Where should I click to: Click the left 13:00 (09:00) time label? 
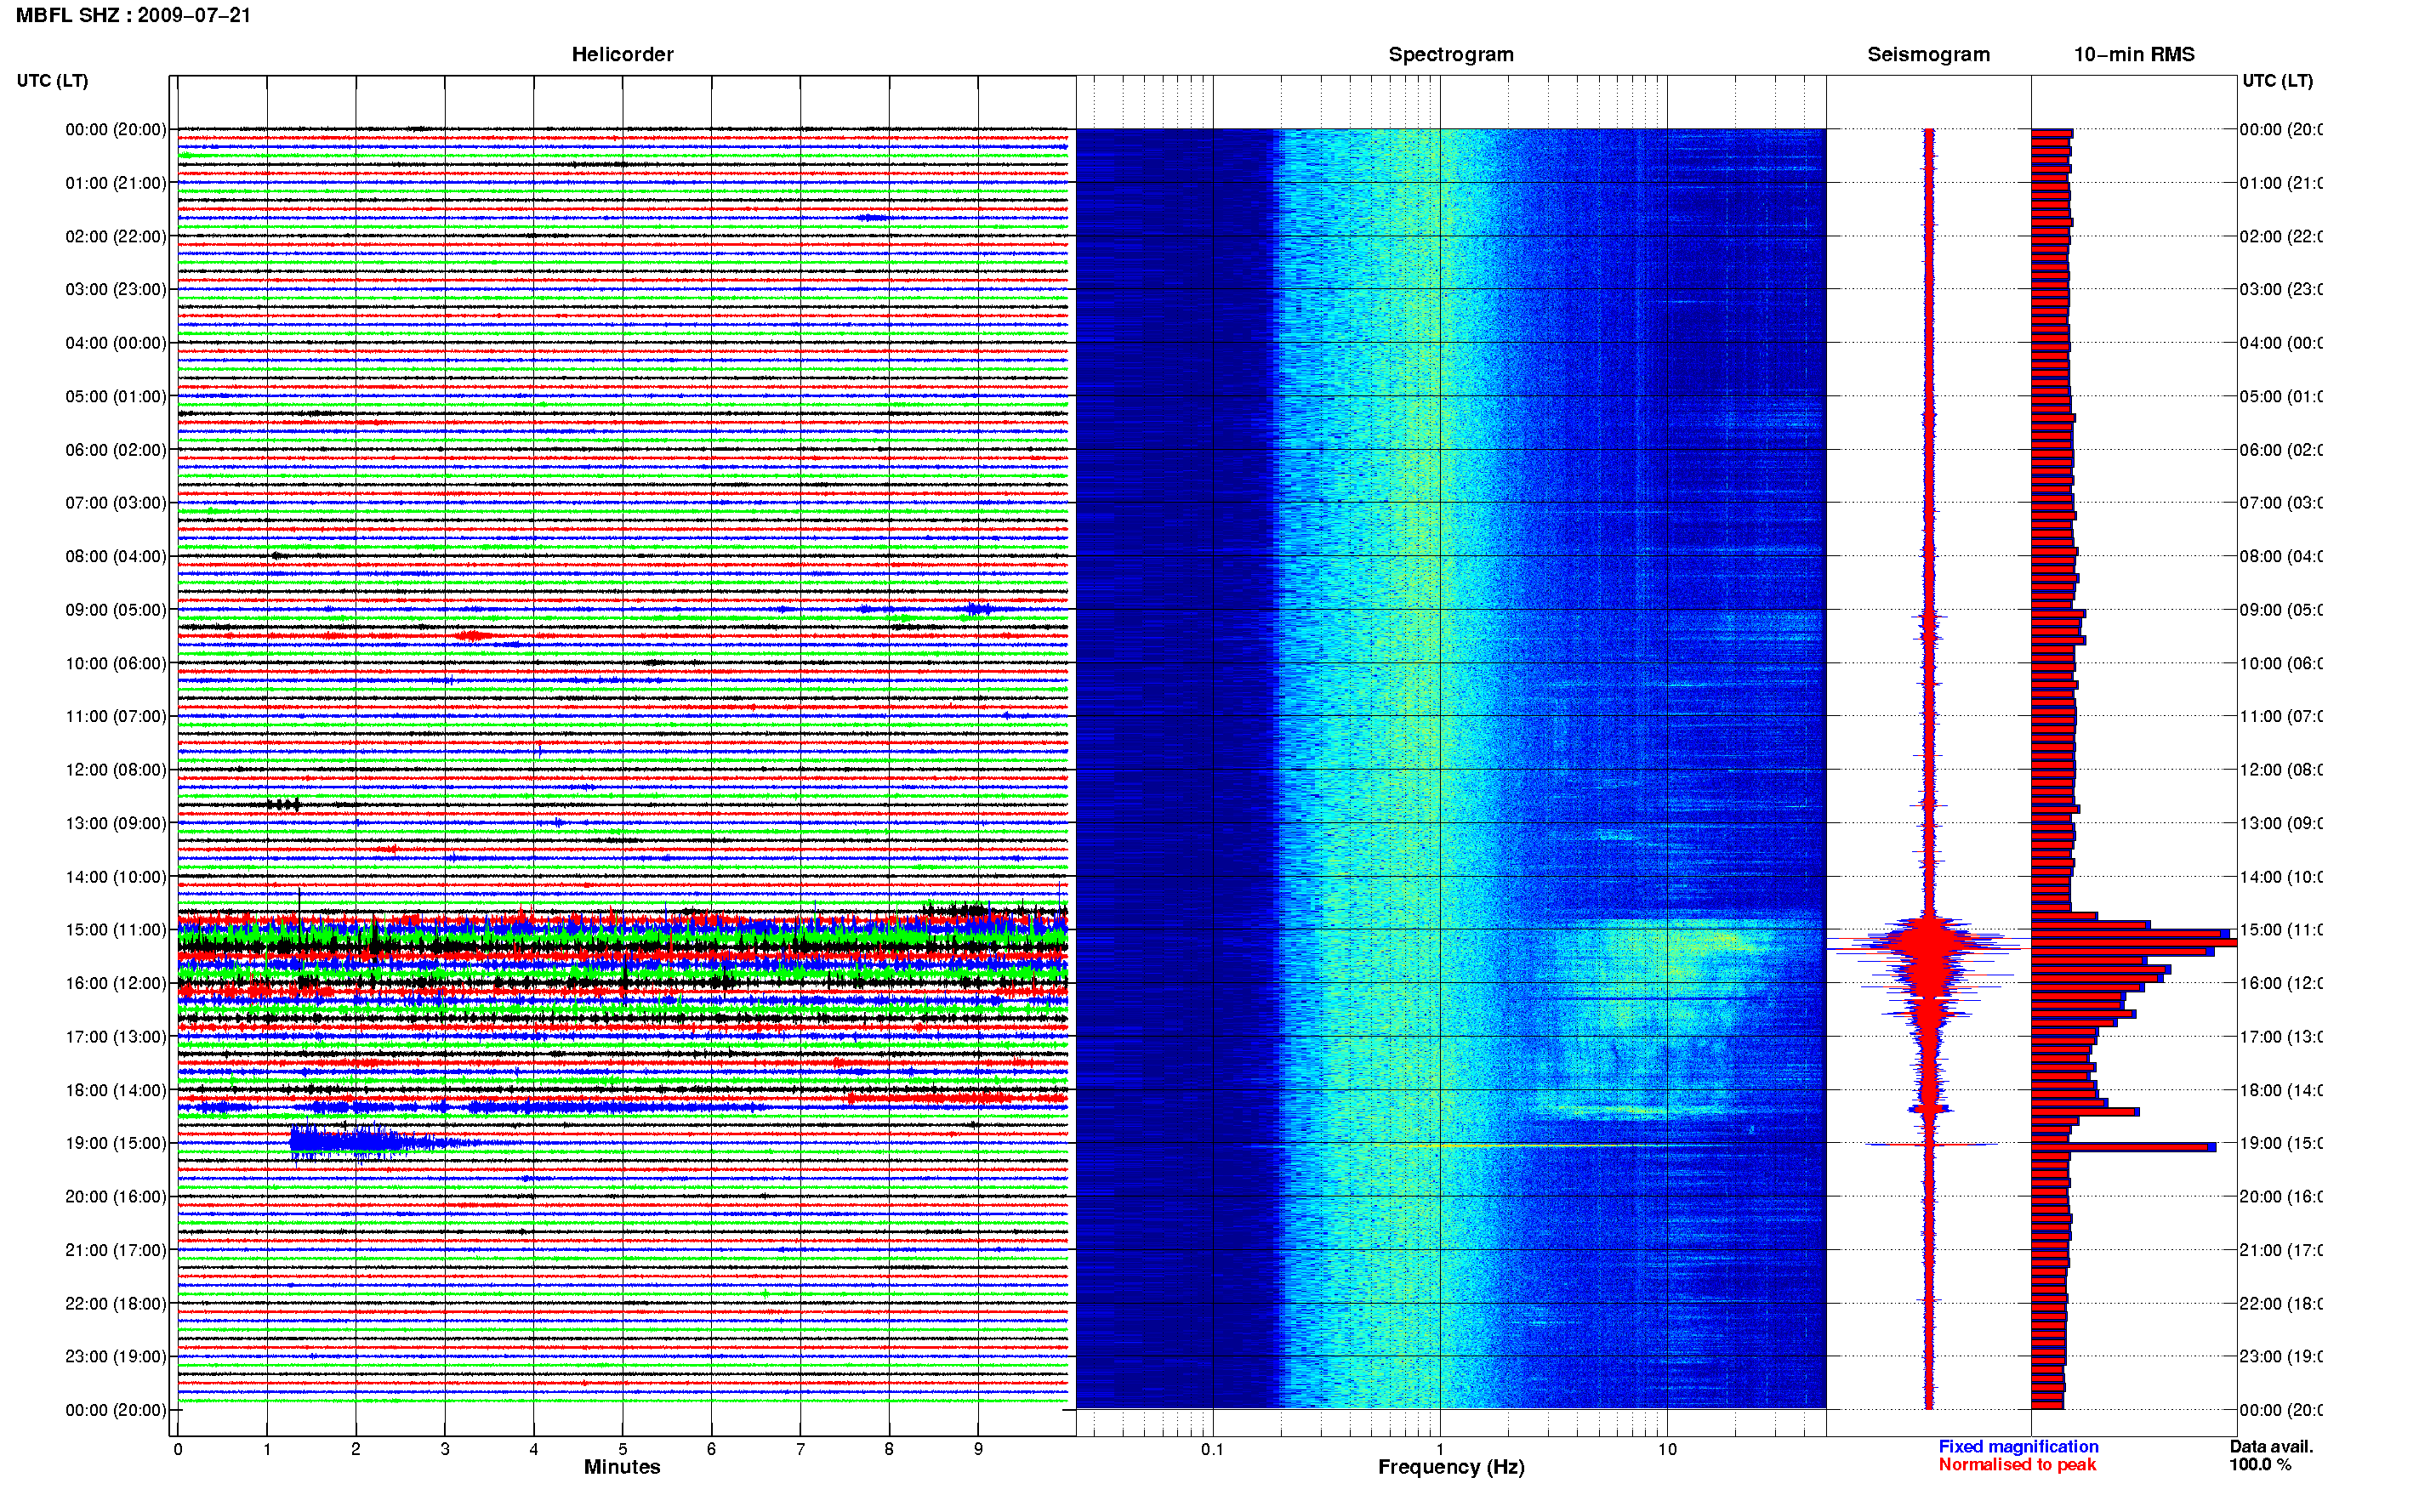[x=116, y=823]
